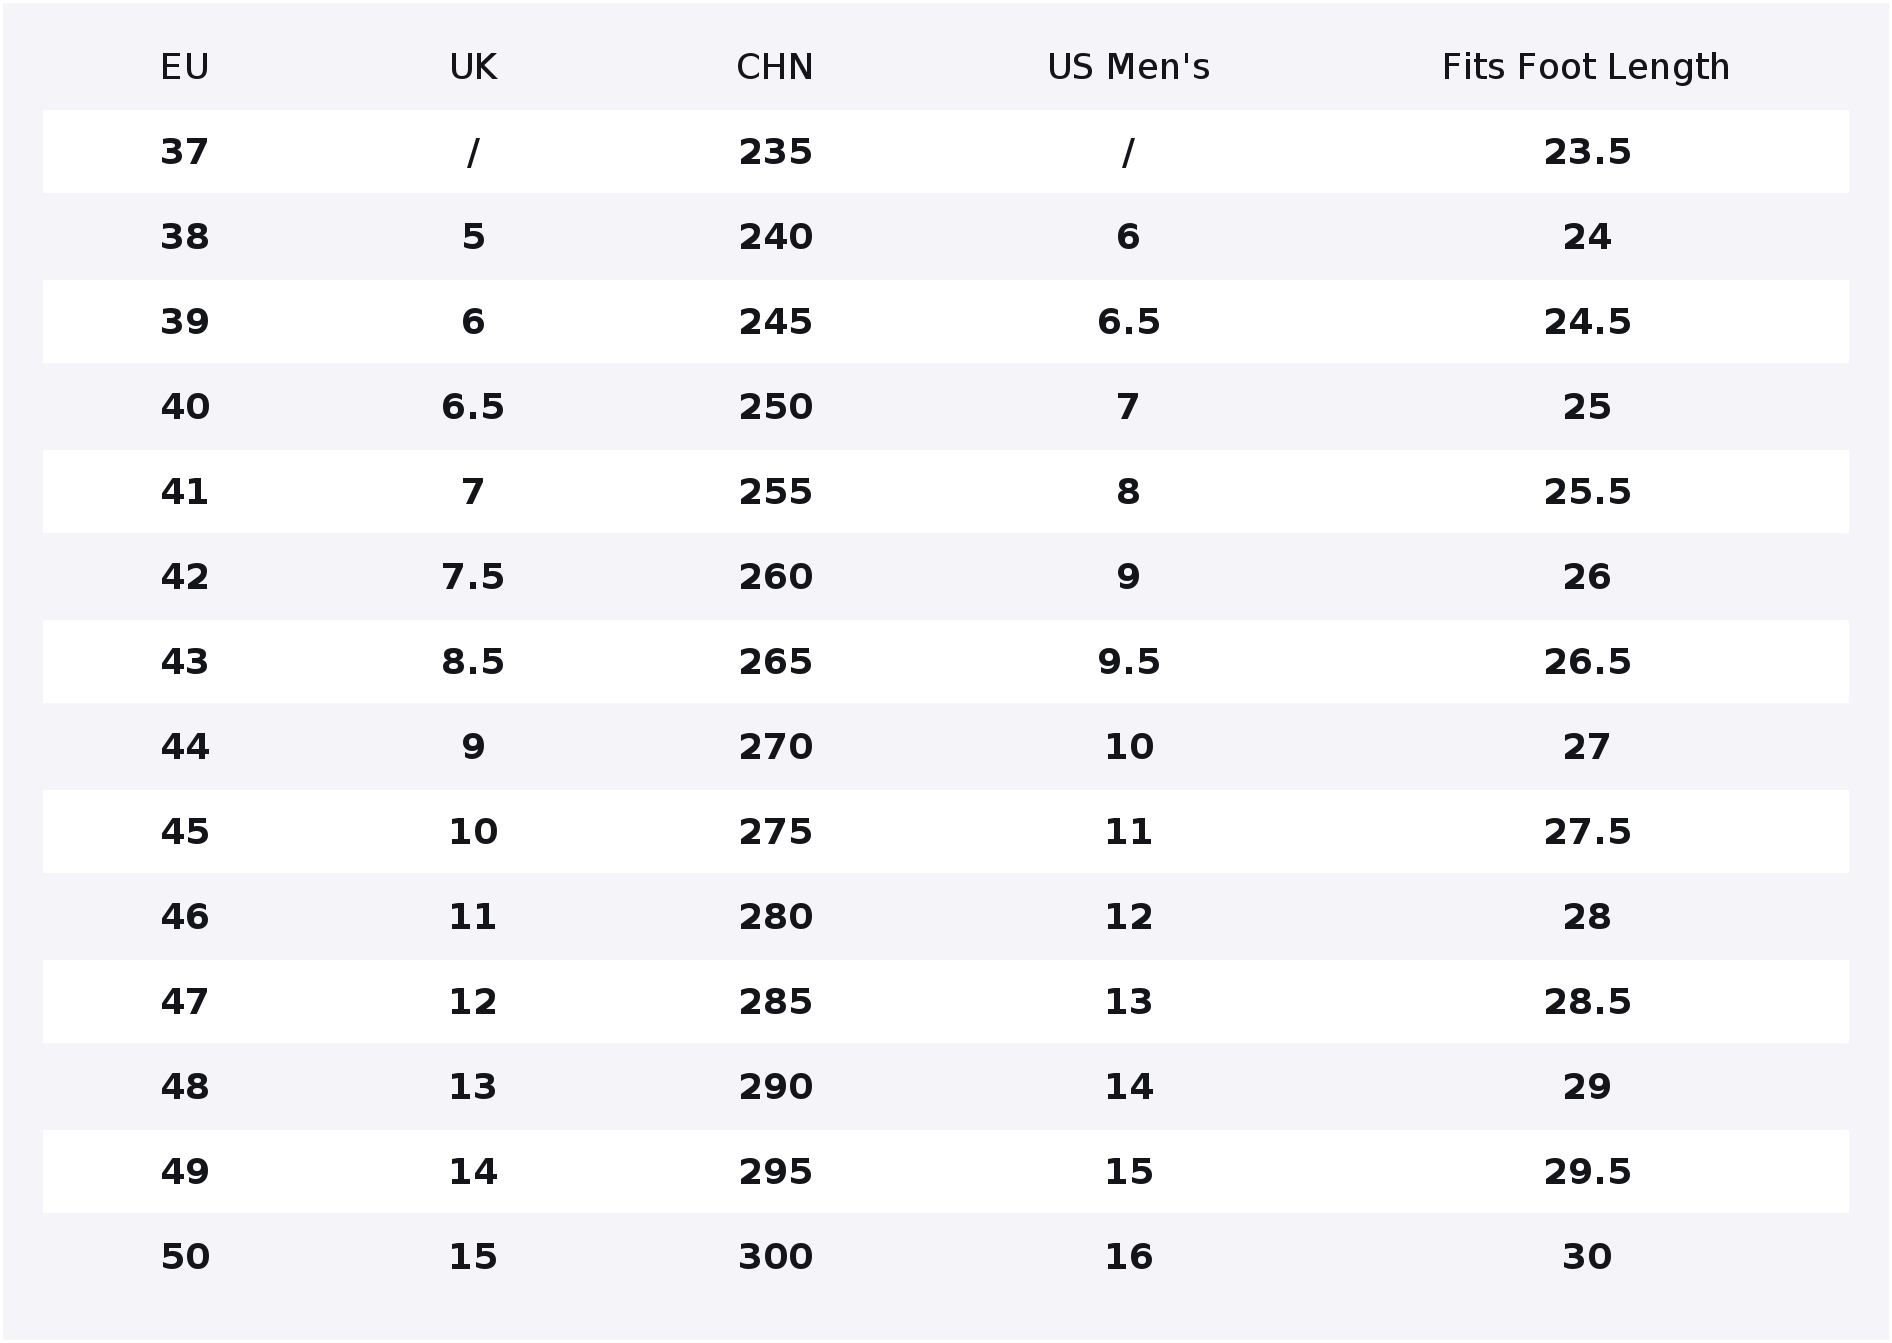
Task: Select CHN size 235 cell
Action: (x=776, y=152)
